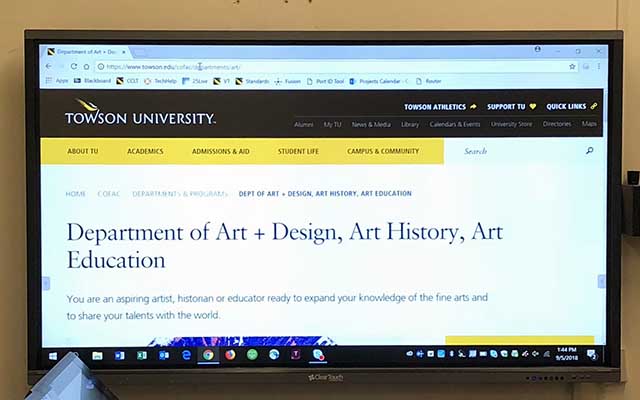
Task: Open File Explorer from the taskbar
Action: click(x=97, y=356)
